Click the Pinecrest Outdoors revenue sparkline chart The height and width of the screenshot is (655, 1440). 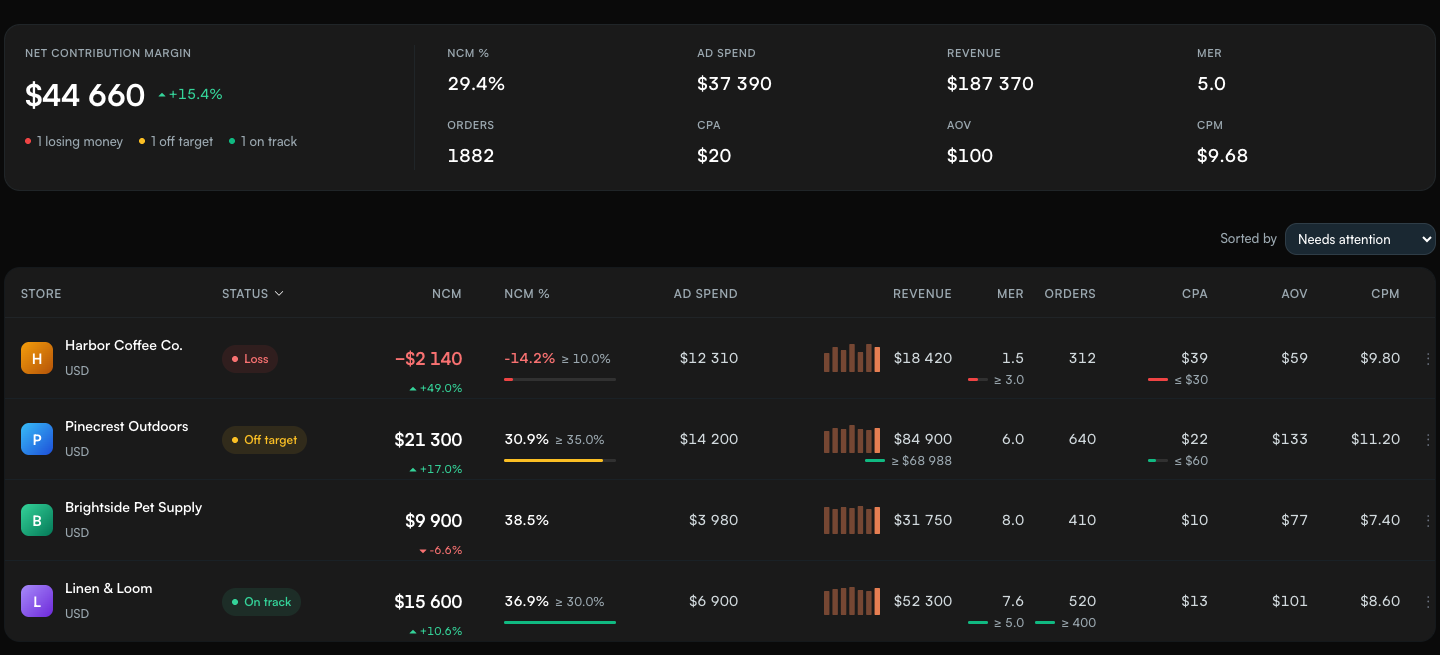852,439
